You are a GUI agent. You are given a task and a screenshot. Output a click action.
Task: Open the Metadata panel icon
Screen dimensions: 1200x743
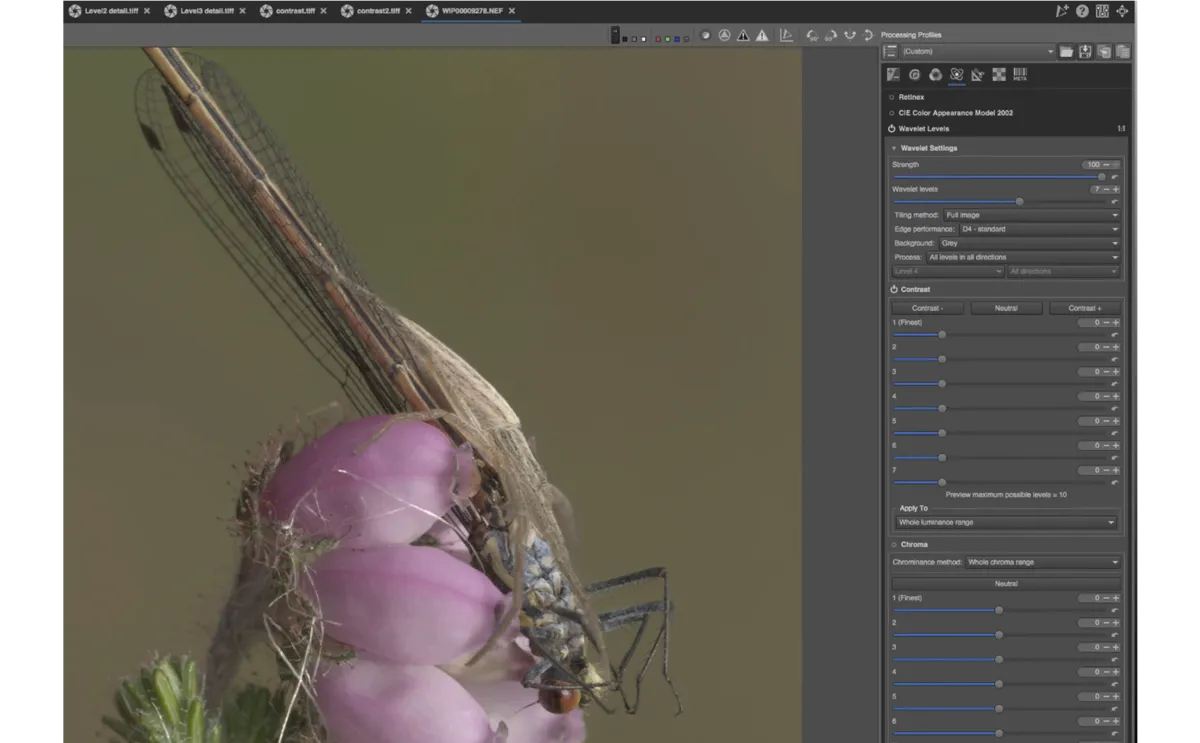[x=1019, y=74]
